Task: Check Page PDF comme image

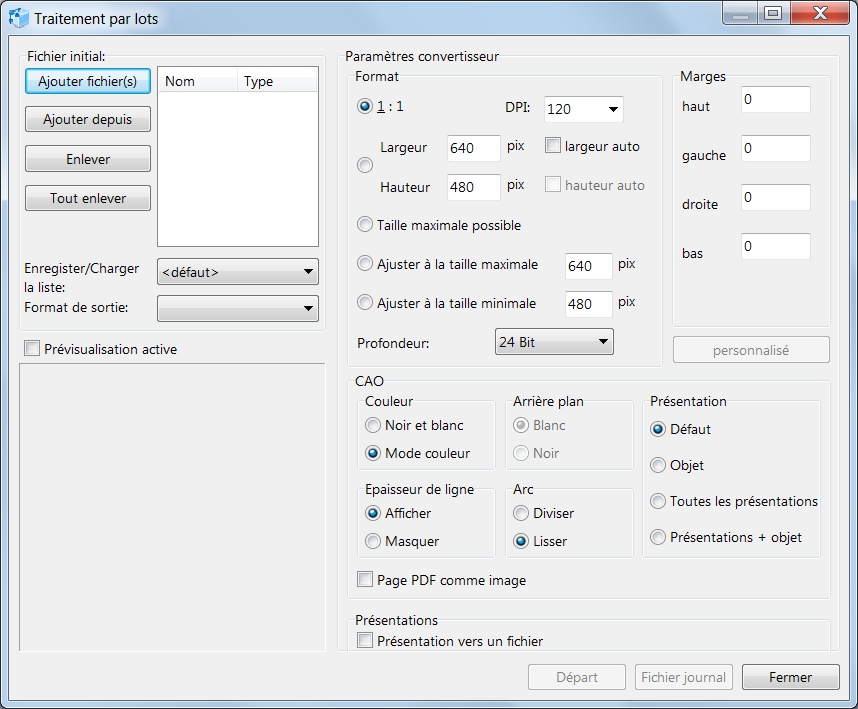Action: click(x=366, y=580)
